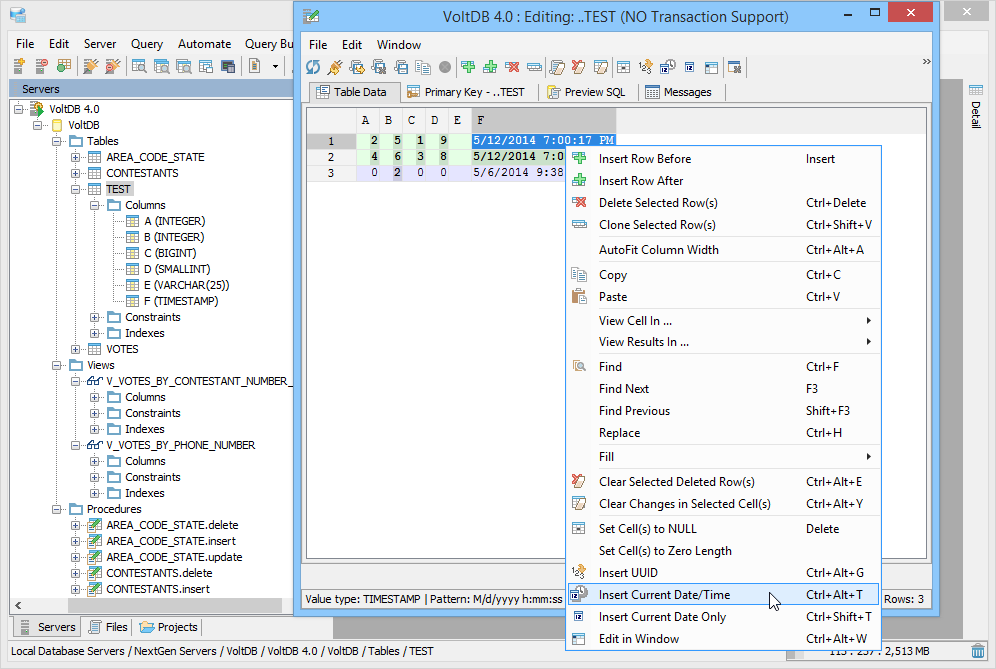Switch to the Preview SQL tab
The height and width of the screenshot is (669, 996).
586,92
